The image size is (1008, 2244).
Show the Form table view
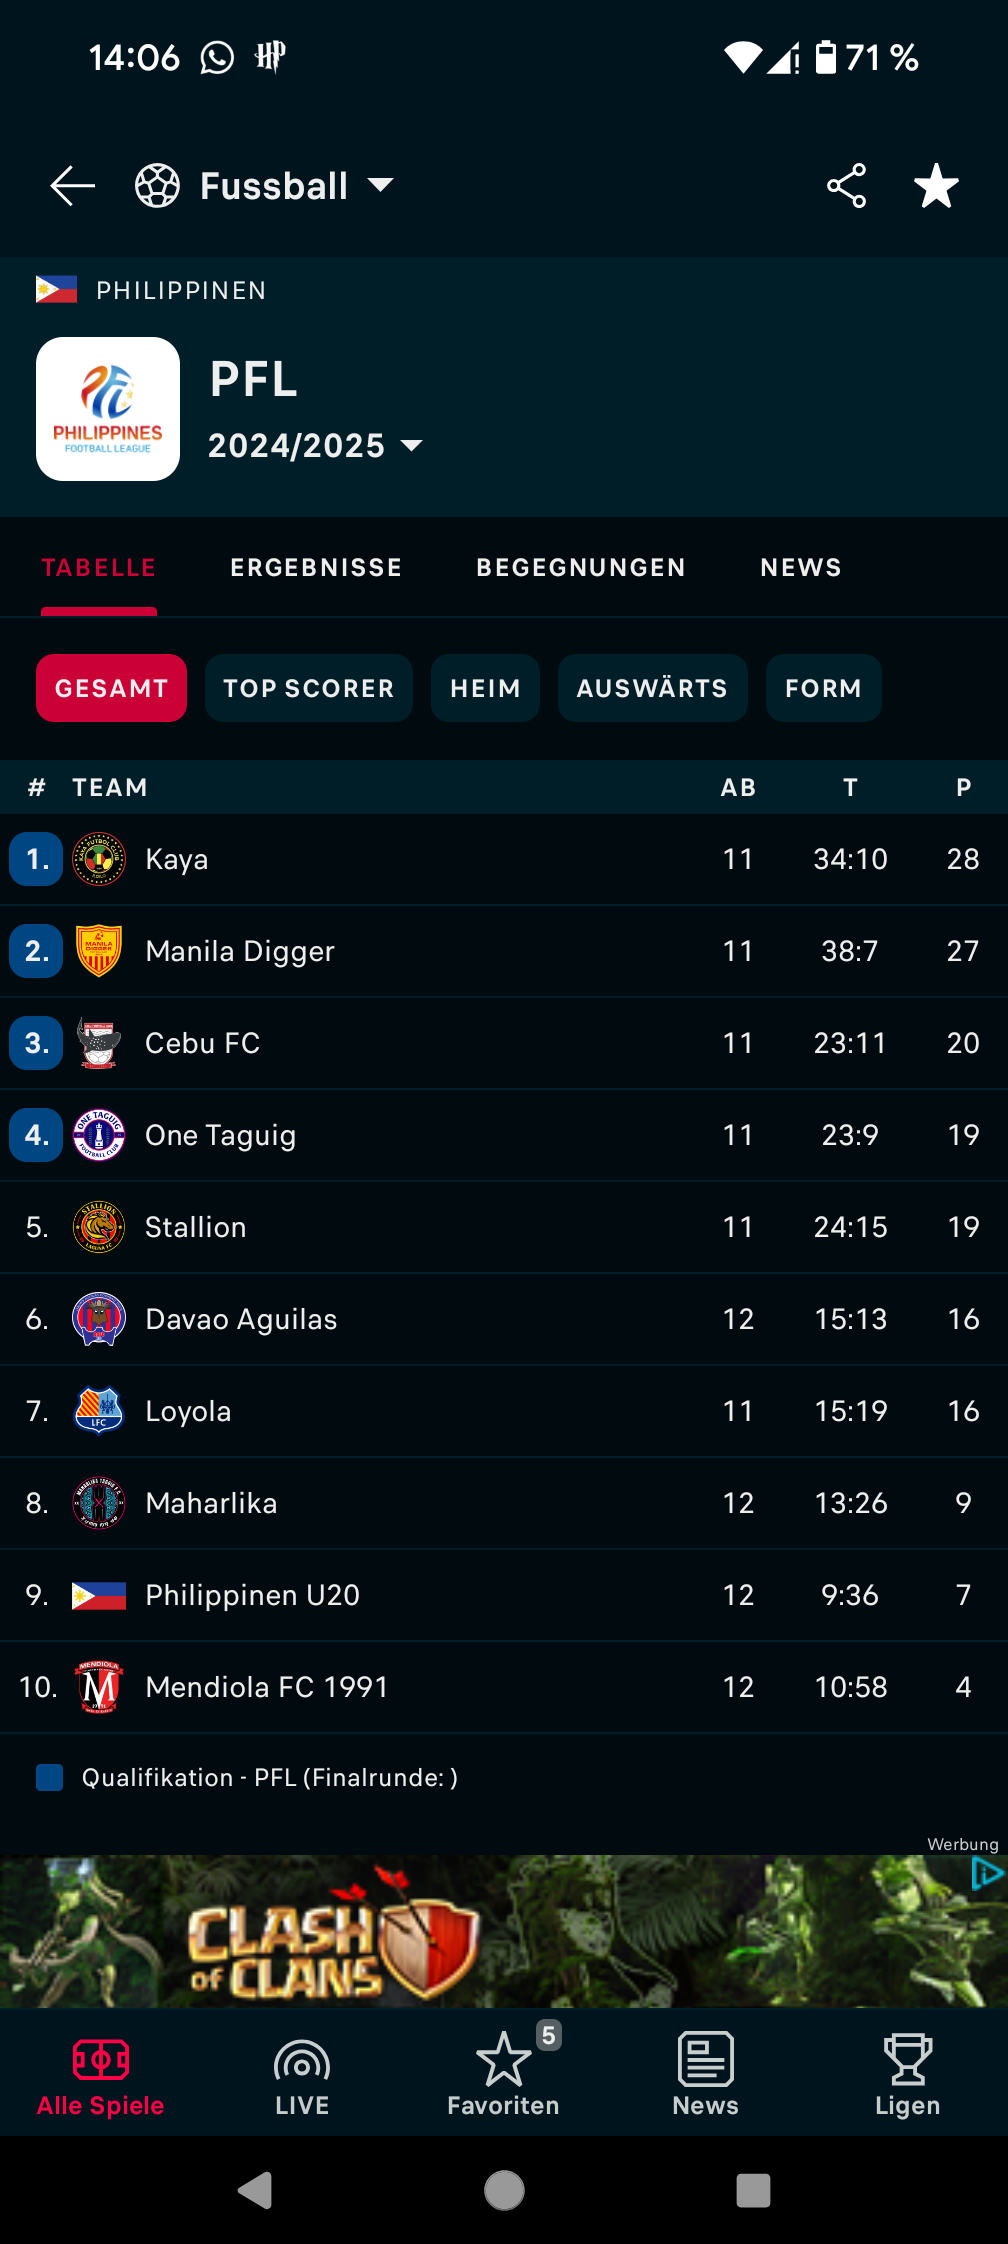click(823, 688)
